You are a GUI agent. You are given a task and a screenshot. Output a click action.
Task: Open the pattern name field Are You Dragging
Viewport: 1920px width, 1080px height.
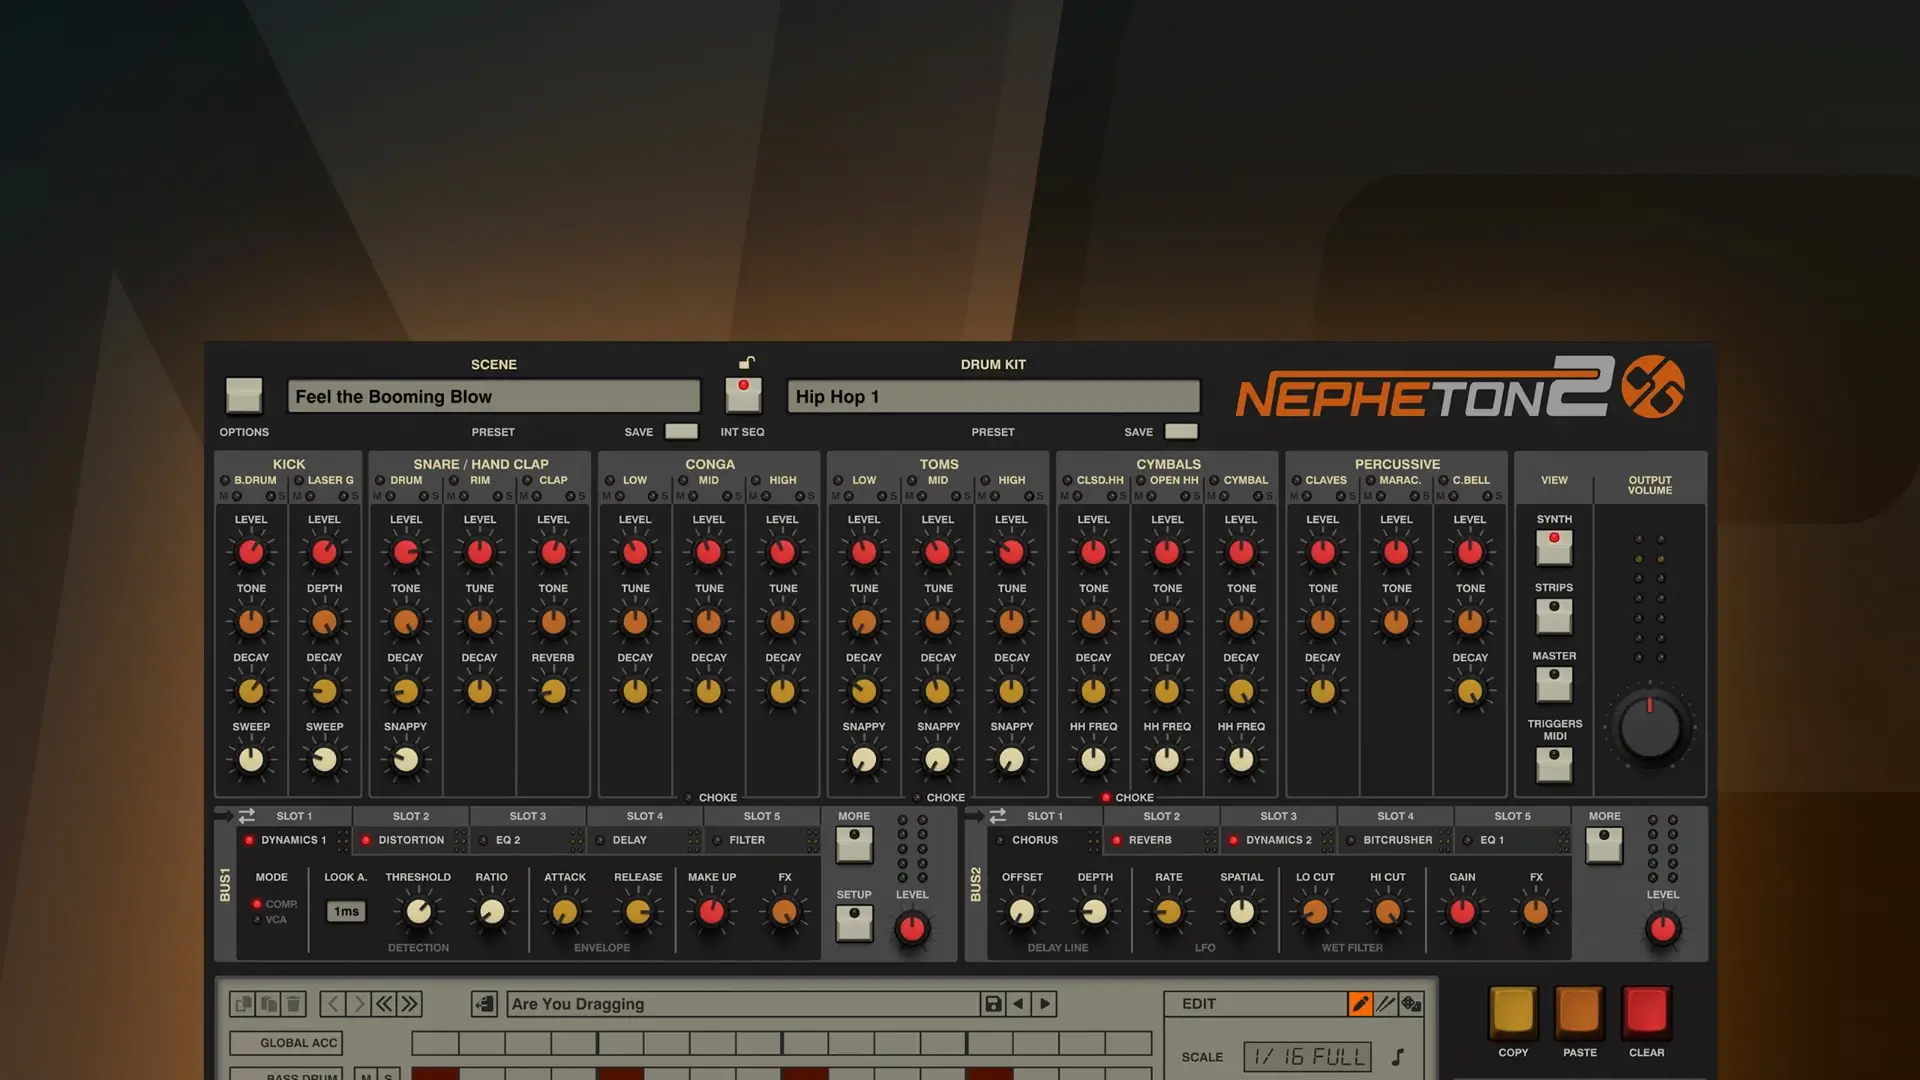[x=743, y=1003]
